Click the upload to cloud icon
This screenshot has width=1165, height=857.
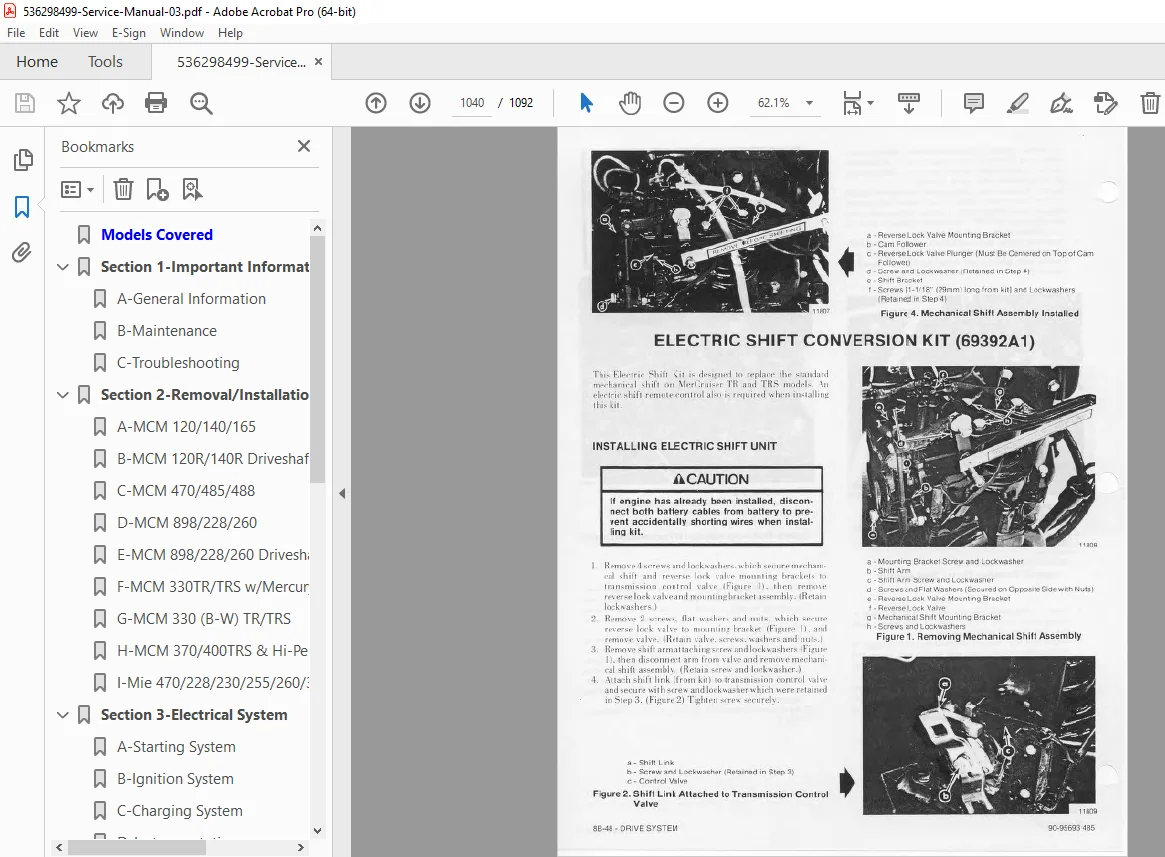113,103
